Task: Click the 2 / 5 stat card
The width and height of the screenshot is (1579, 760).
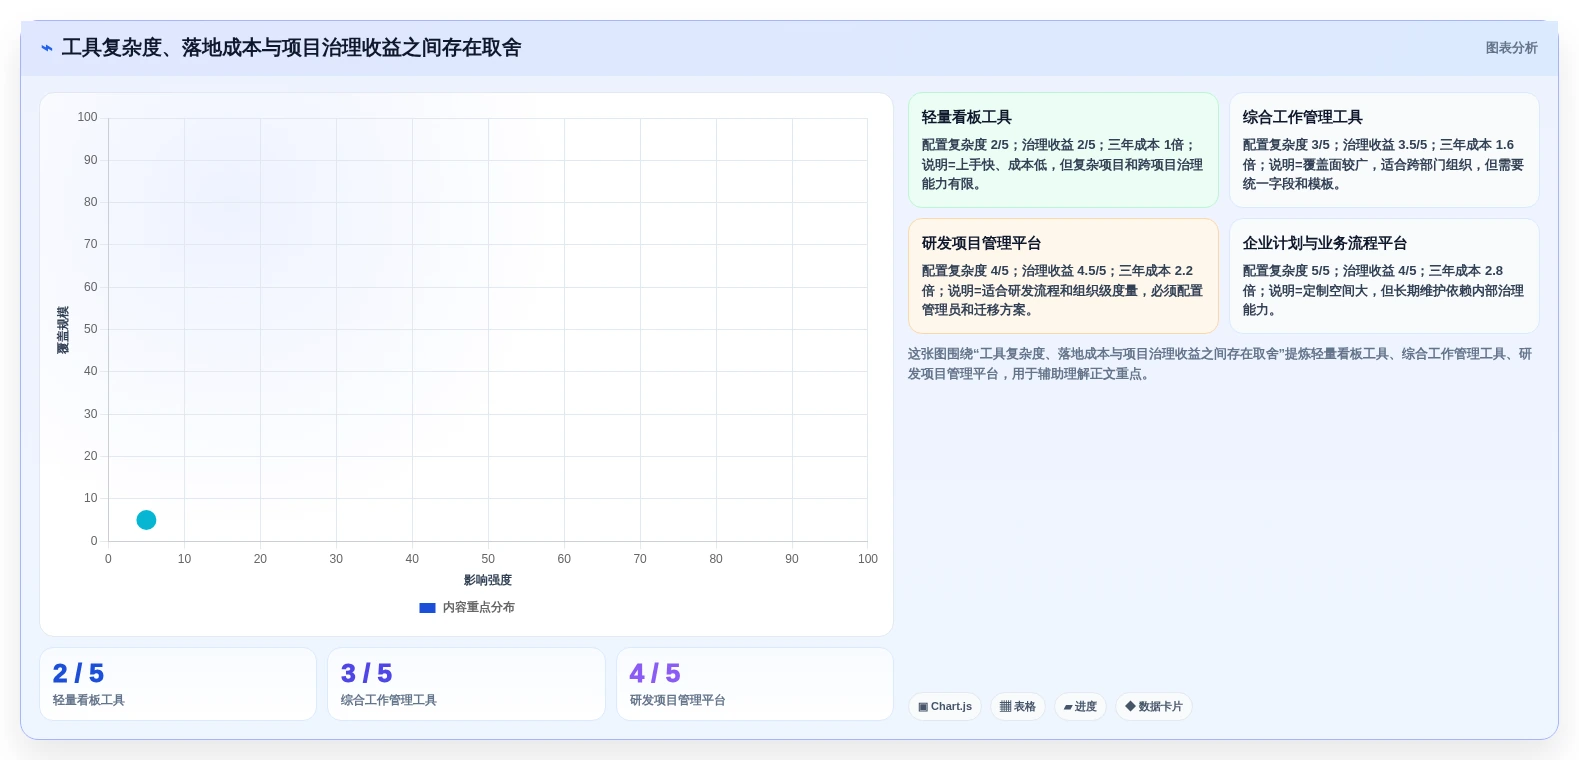Action: [178, 684]
